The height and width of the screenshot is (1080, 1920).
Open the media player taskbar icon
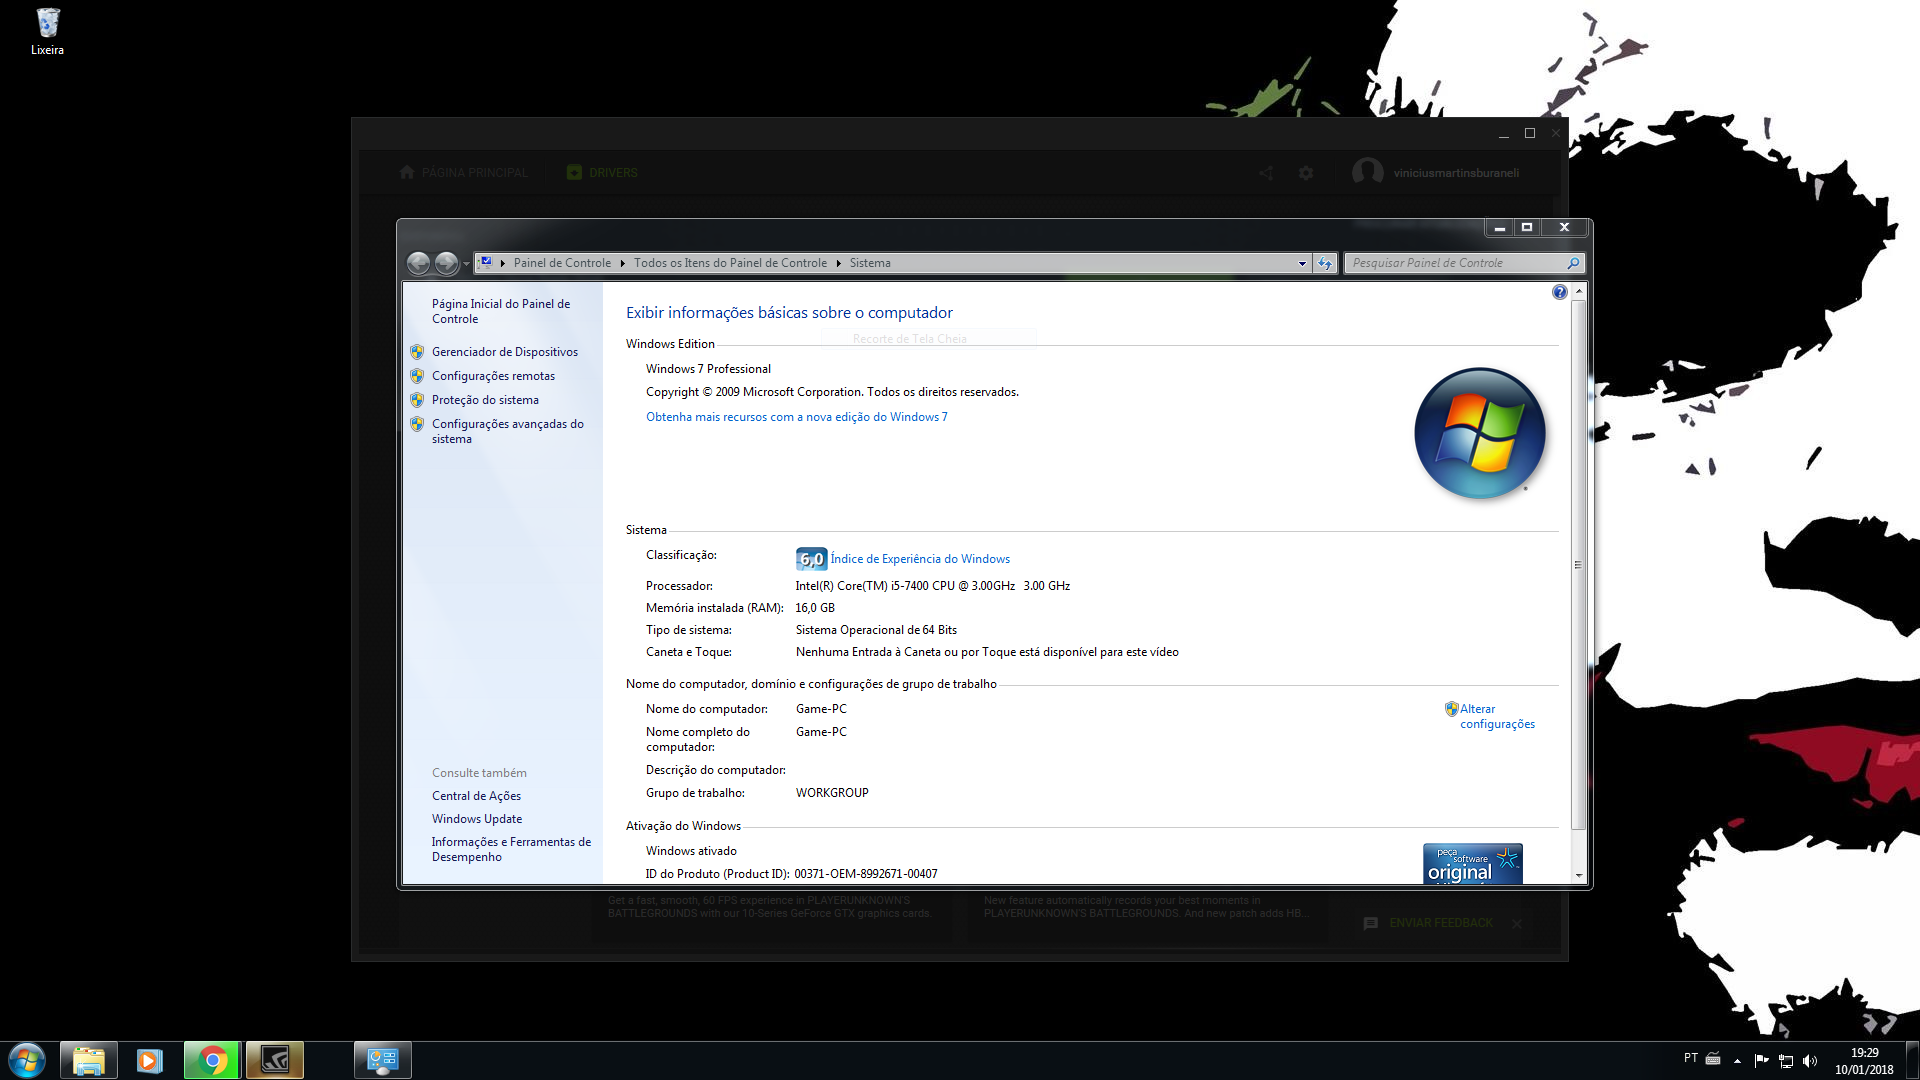click(149, 1060)
